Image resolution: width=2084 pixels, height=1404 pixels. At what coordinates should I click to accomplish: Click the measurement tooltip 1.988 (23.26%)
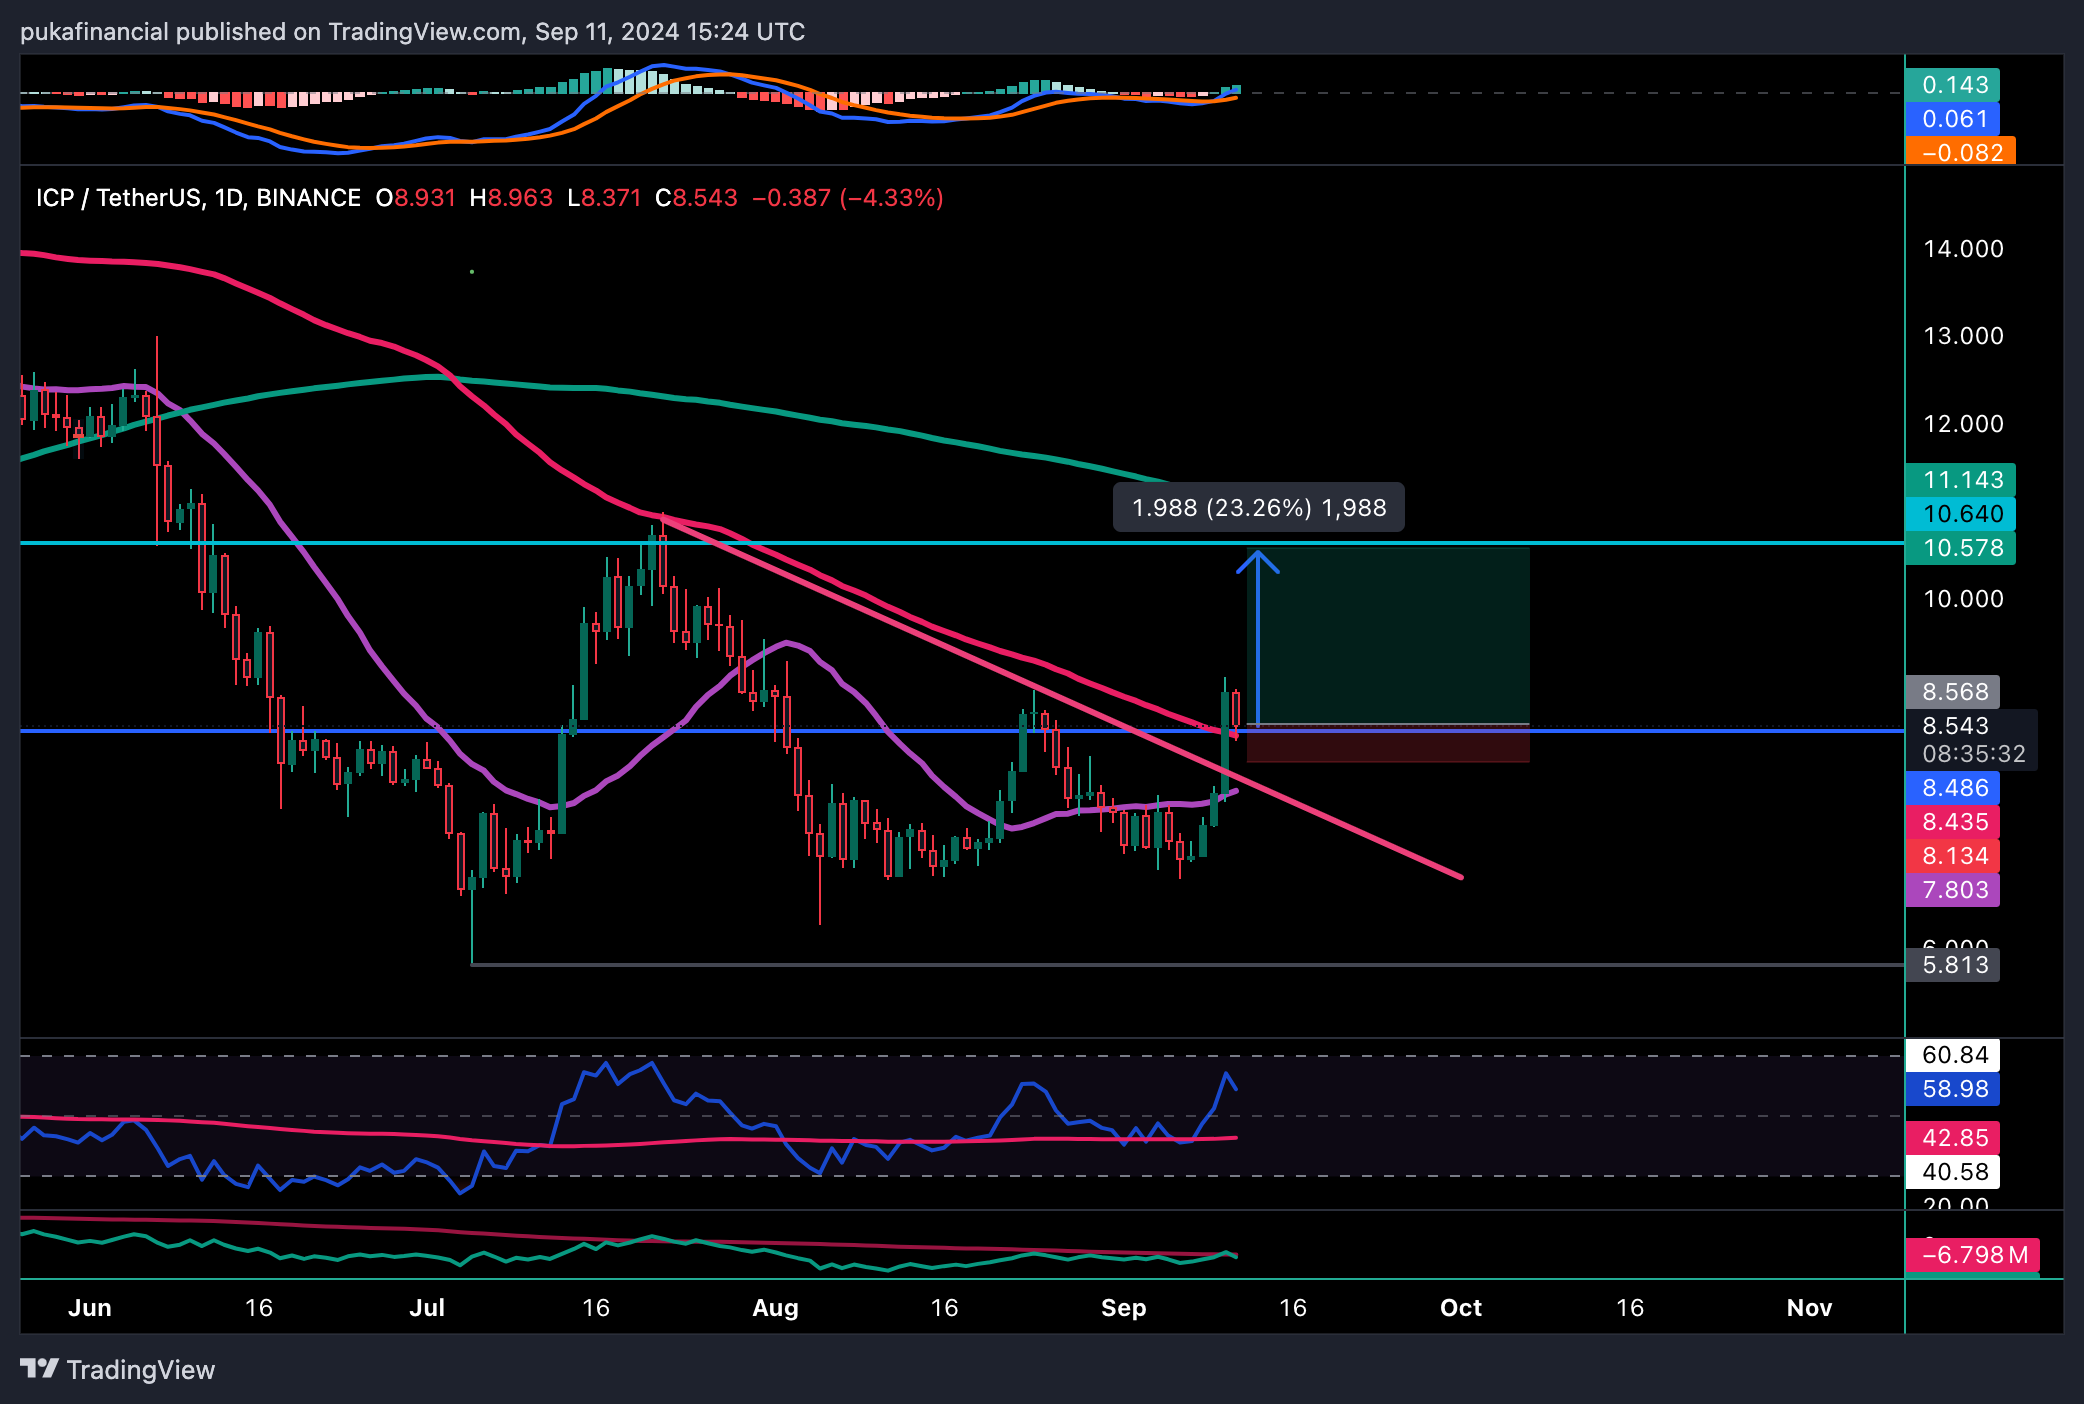(x=1259, y=508)
